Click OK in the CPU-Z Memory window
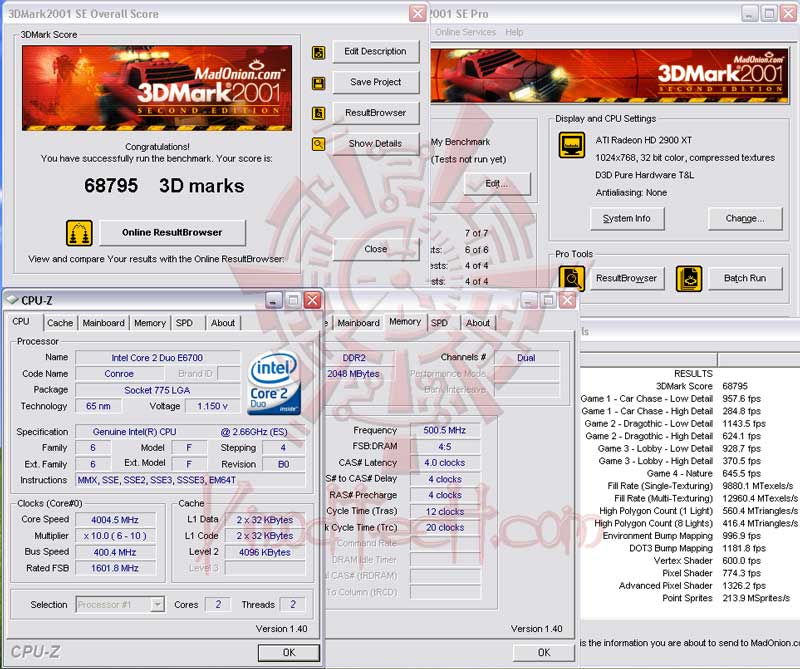Image resolution: width=800 pixels, height=669 pixels. (x=544, y=653)
